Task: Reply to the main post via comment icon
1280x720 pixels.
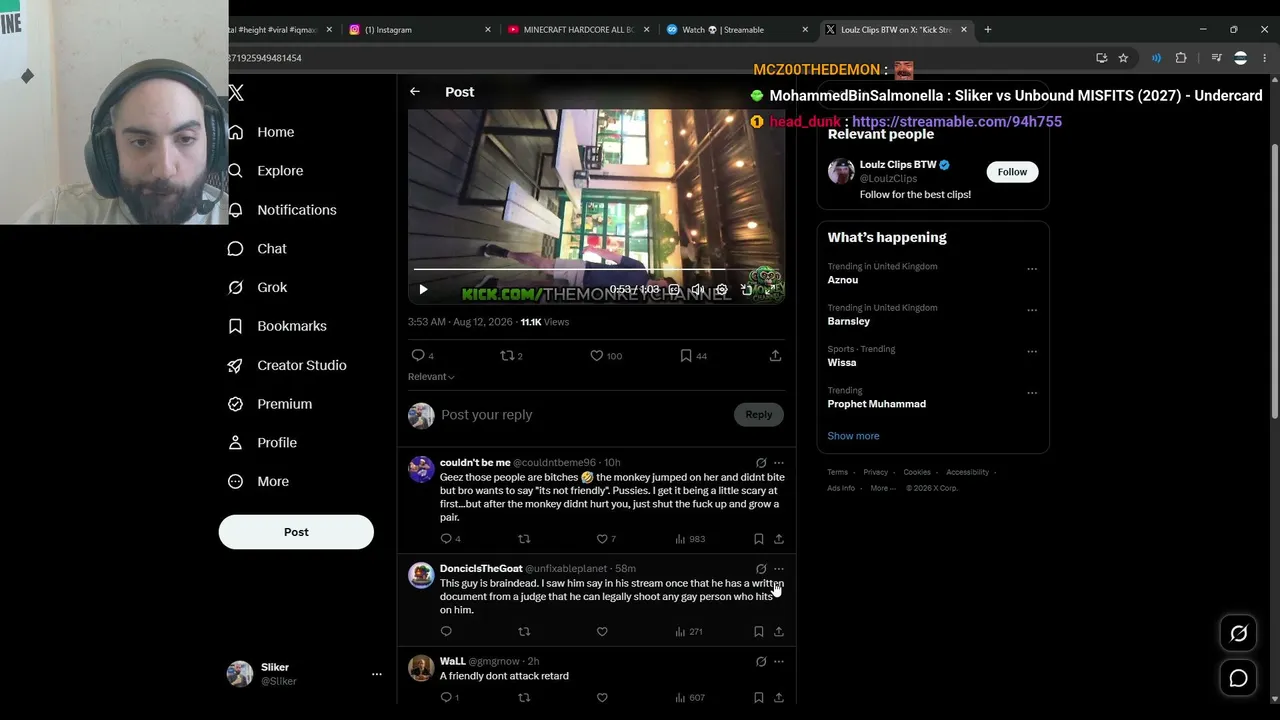Action: pyautogui.click(x=418, y=356)
